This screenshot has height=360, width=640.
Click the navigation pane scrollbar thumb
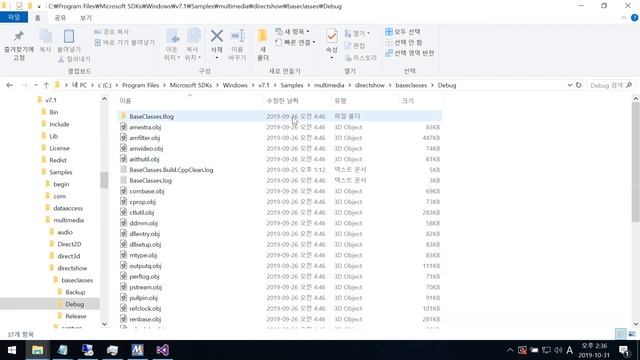(104, 180)
